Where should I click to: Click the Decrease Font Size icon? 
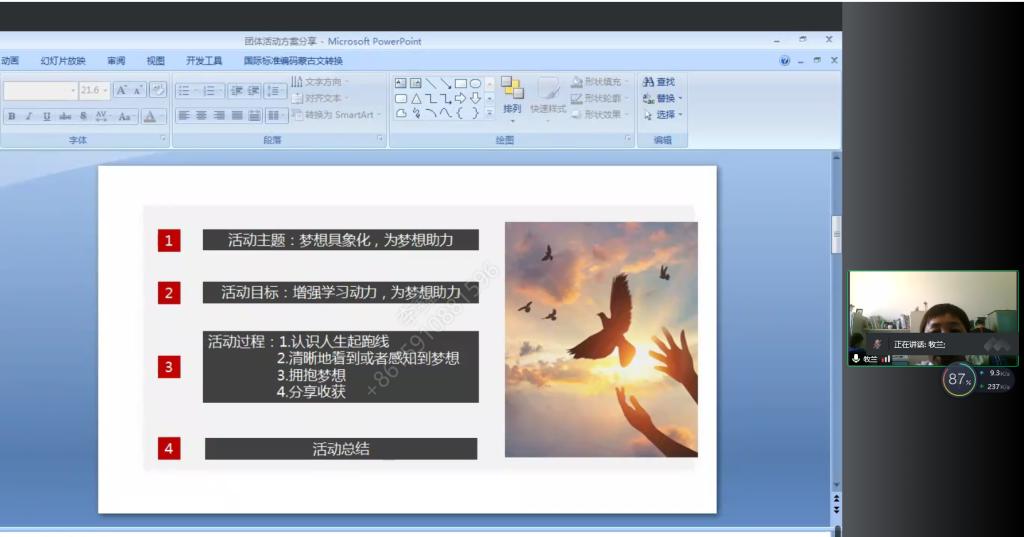(138, 90)
